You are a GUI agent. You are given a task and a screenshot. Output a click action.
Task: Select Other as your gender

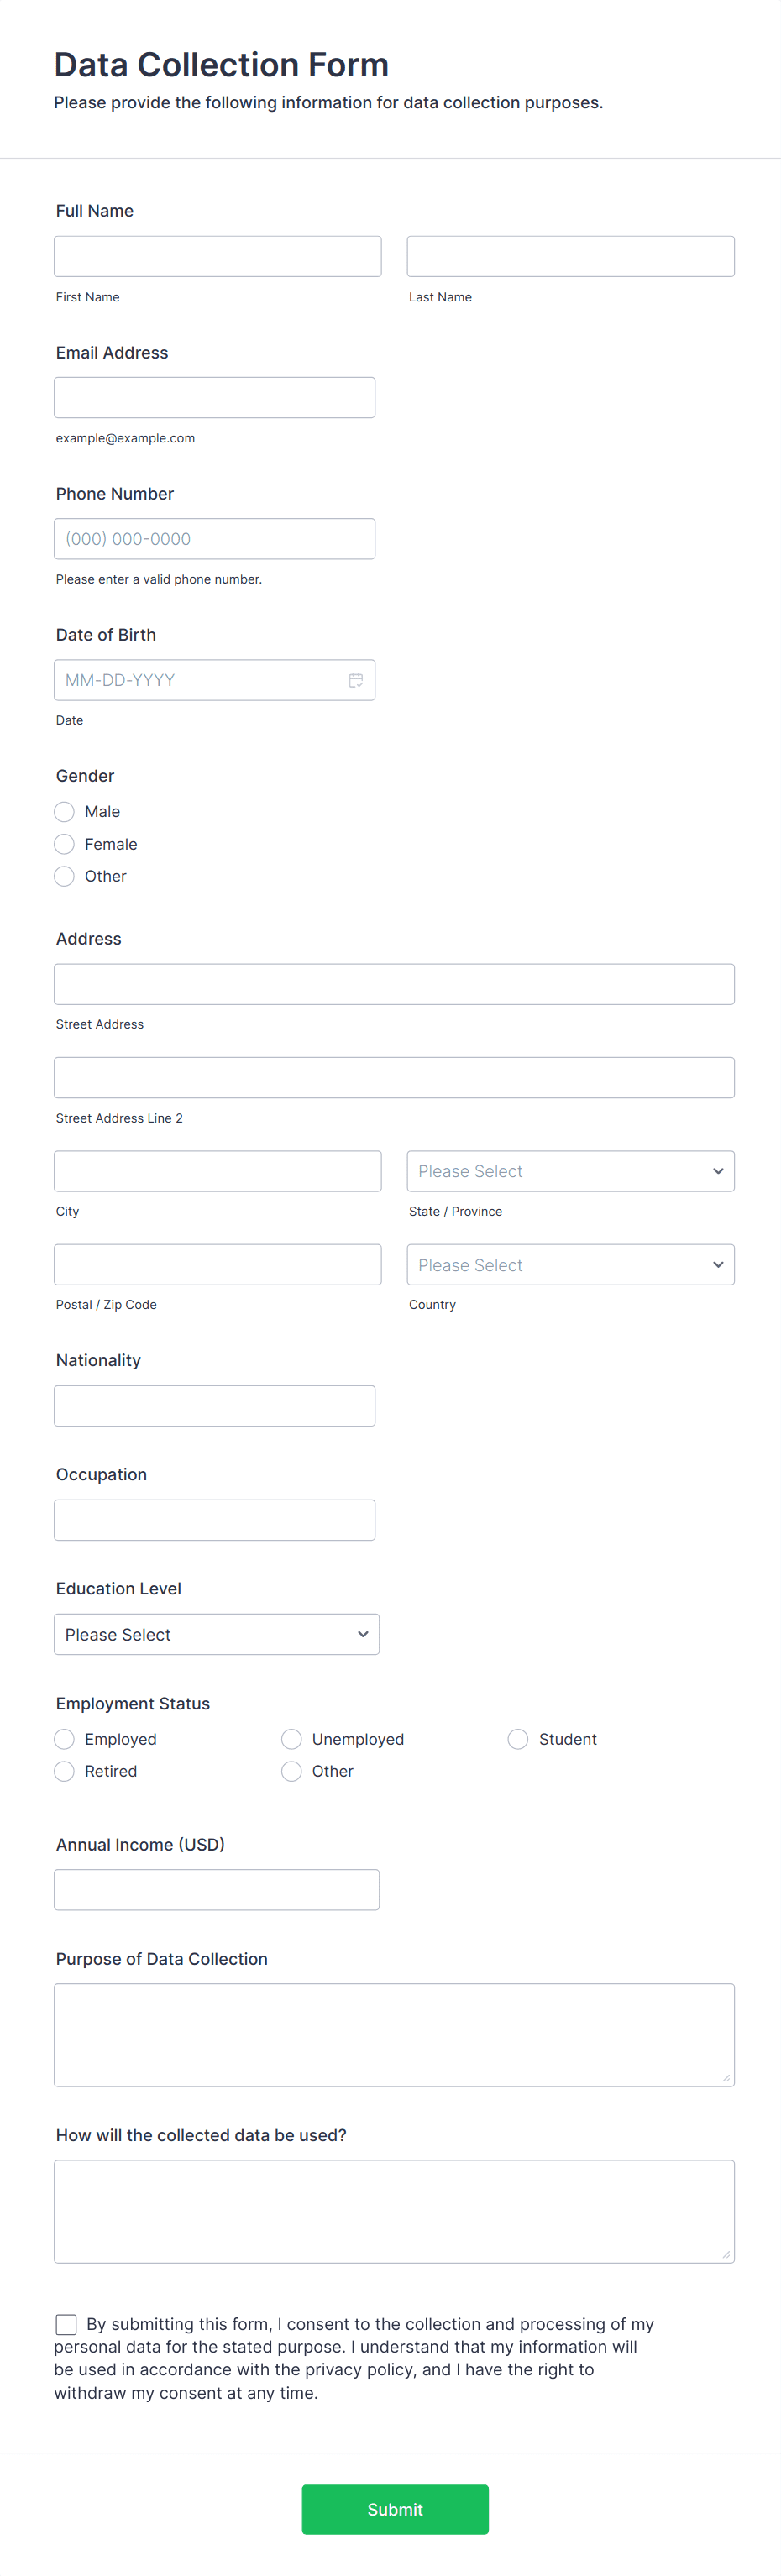[x=64, y=875]
